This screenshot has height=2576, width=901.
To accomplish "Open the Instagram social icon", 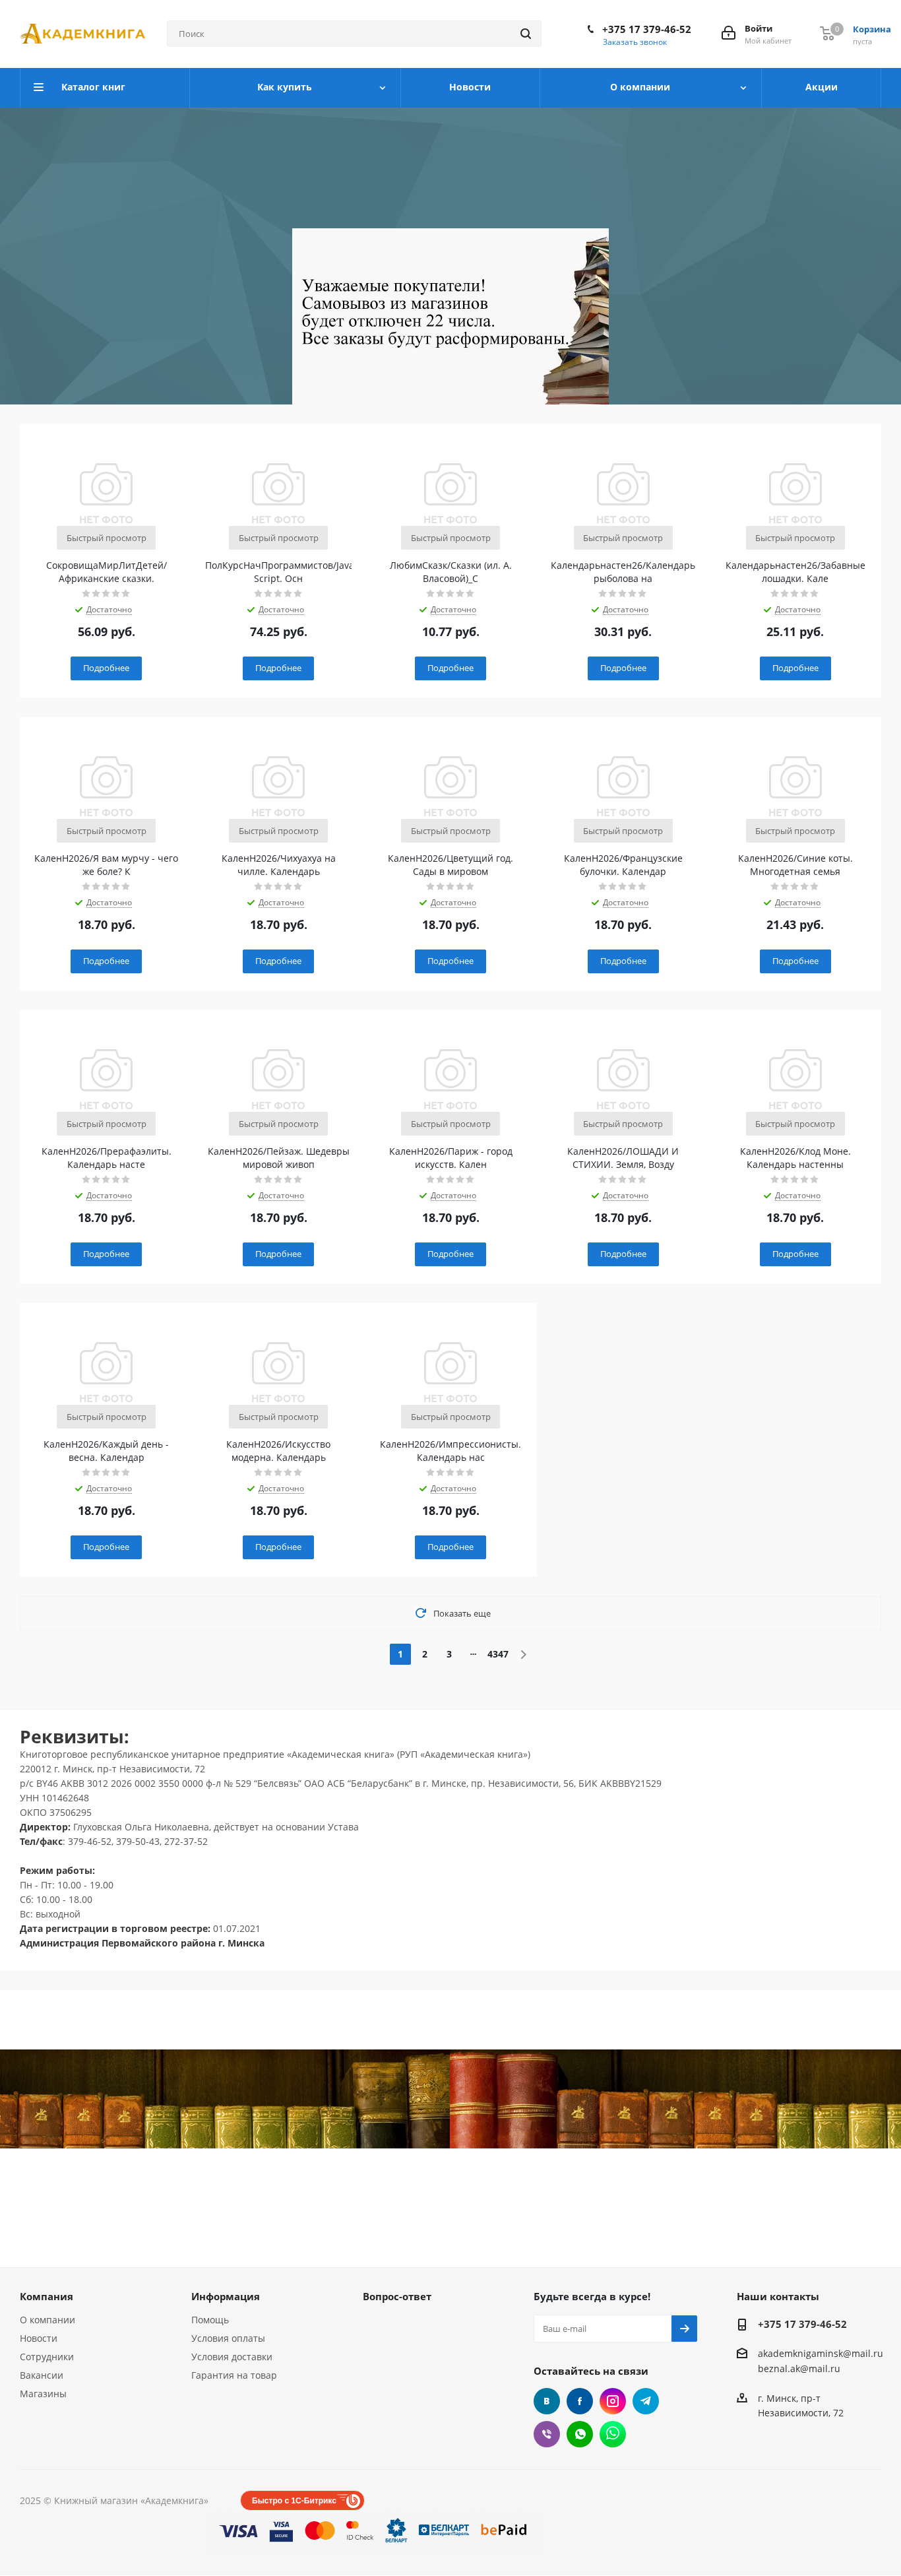I will [612, 2401].
